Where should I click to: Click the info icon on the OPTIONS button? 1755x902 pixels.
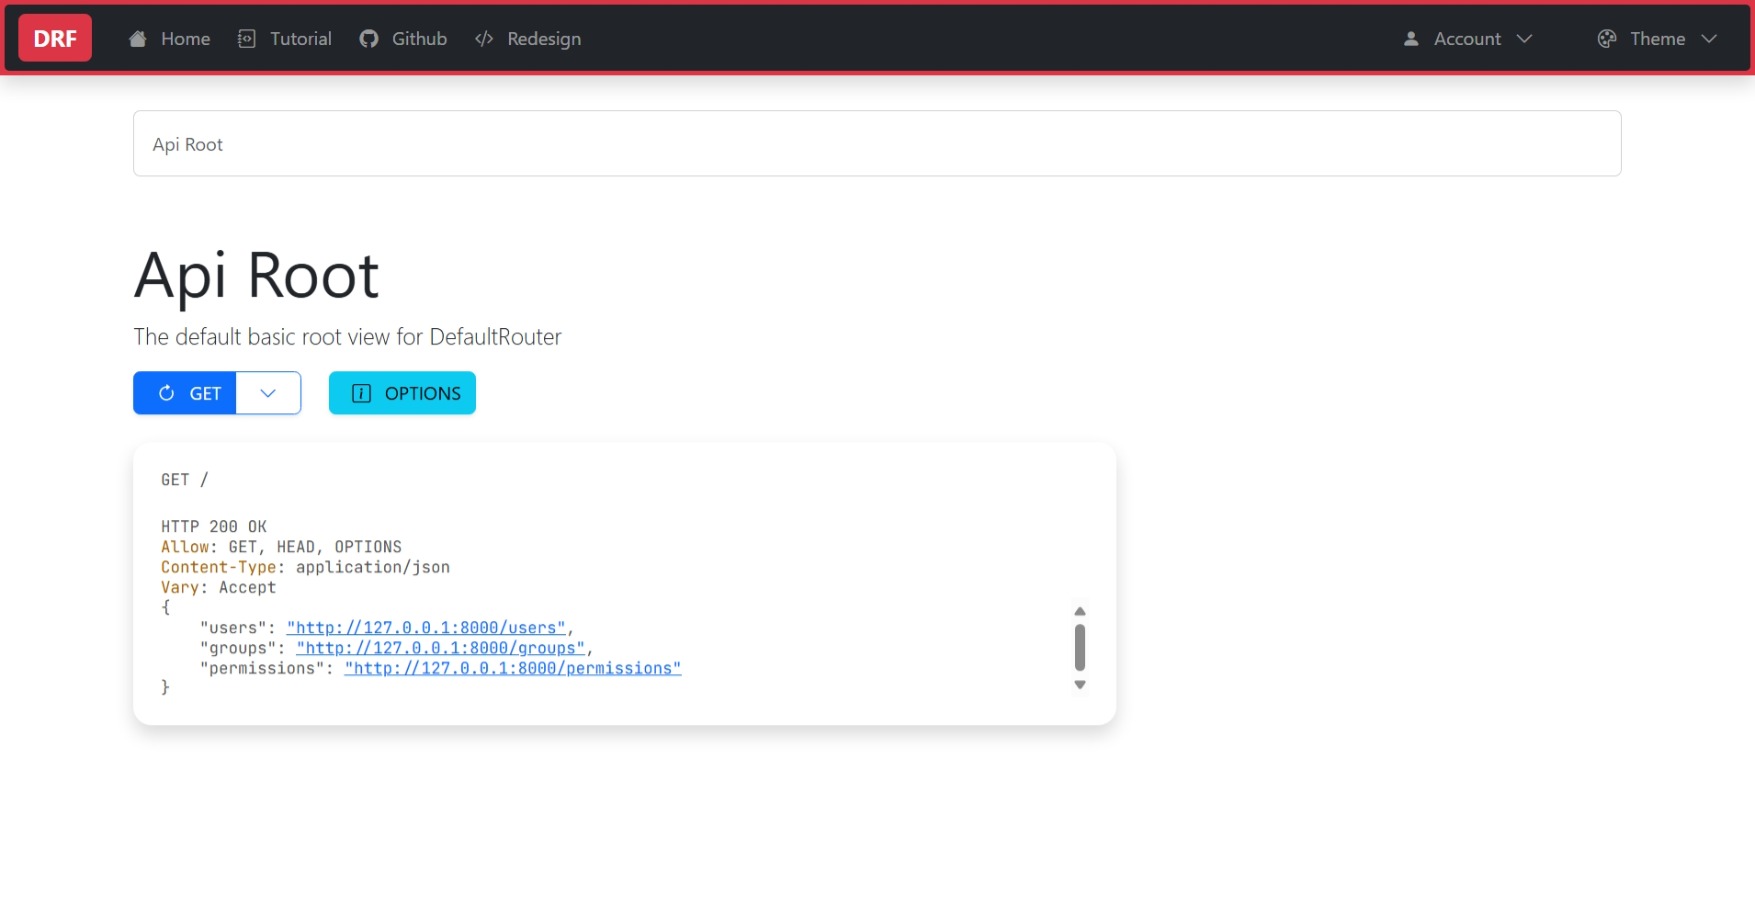(361, 393)
